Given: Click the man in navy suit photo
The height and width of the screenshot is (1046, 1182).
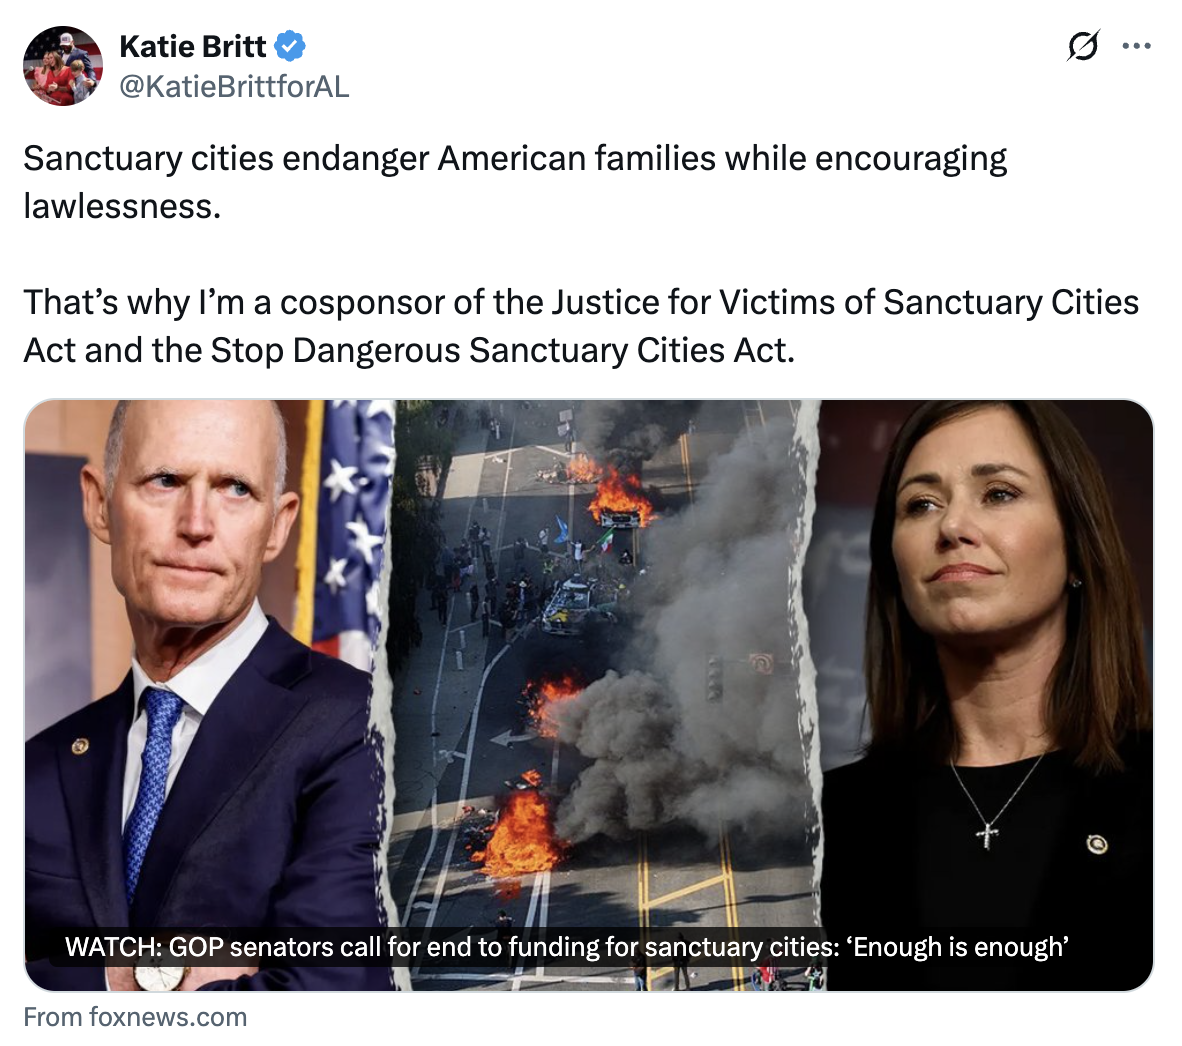Looking at the screenshot, I should 207,695.
